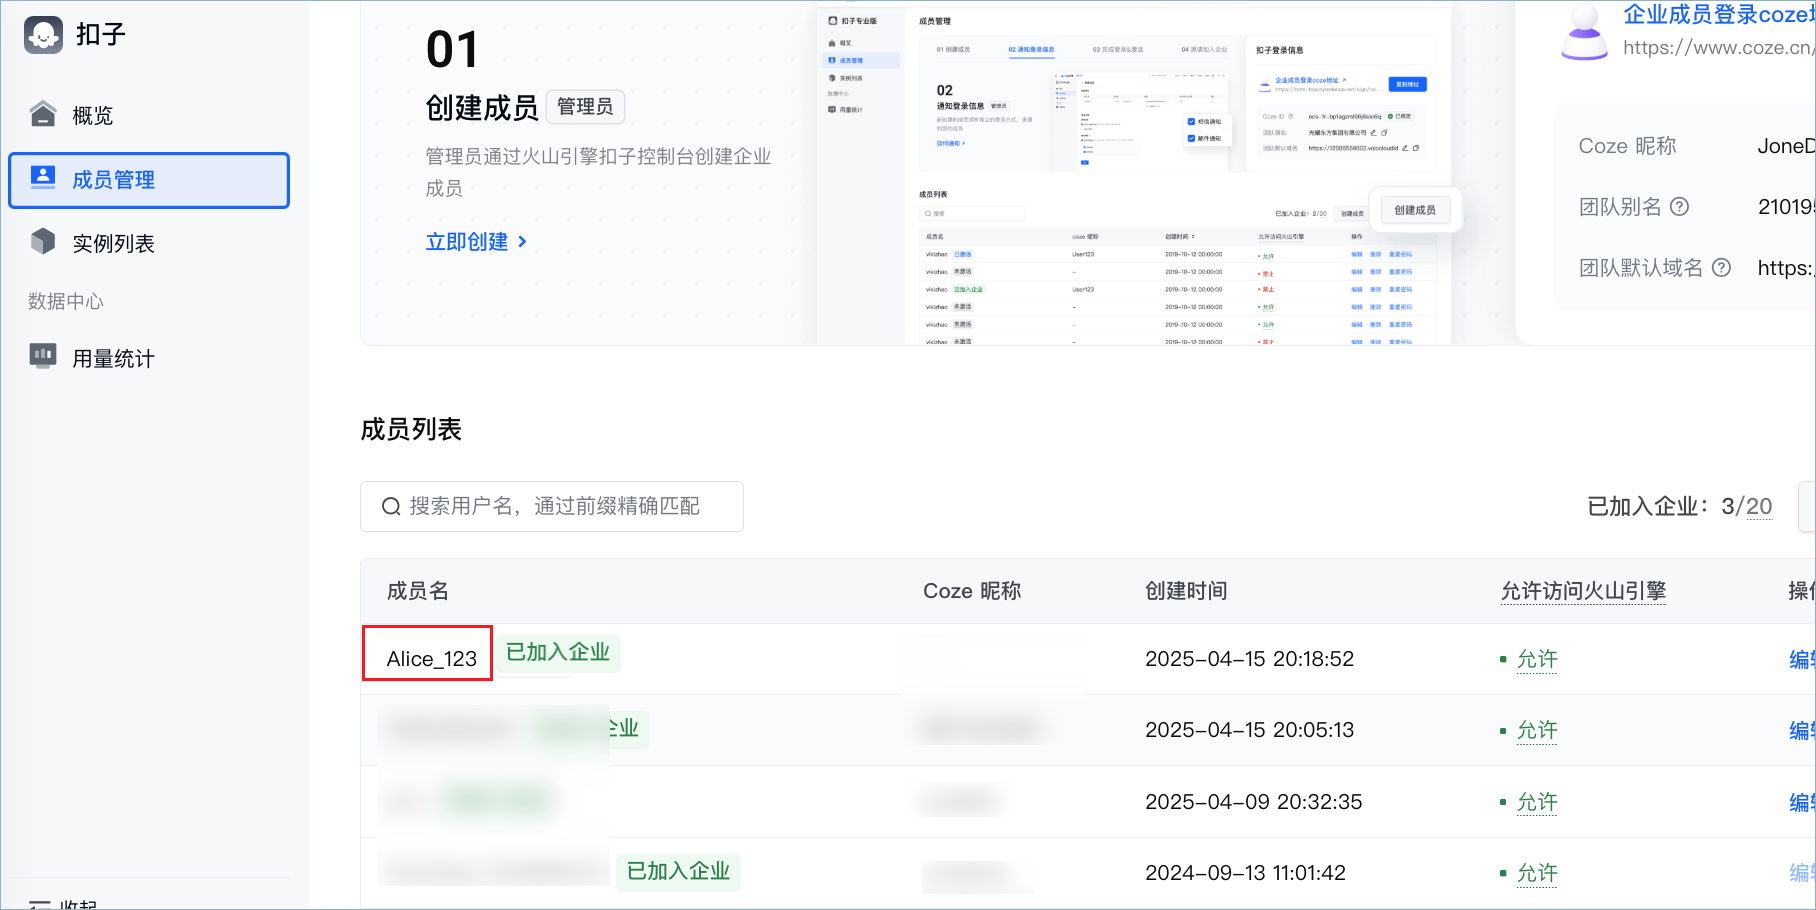Click the help icon beside 团队别名

pyautogui.click(x=1680, y=207)
